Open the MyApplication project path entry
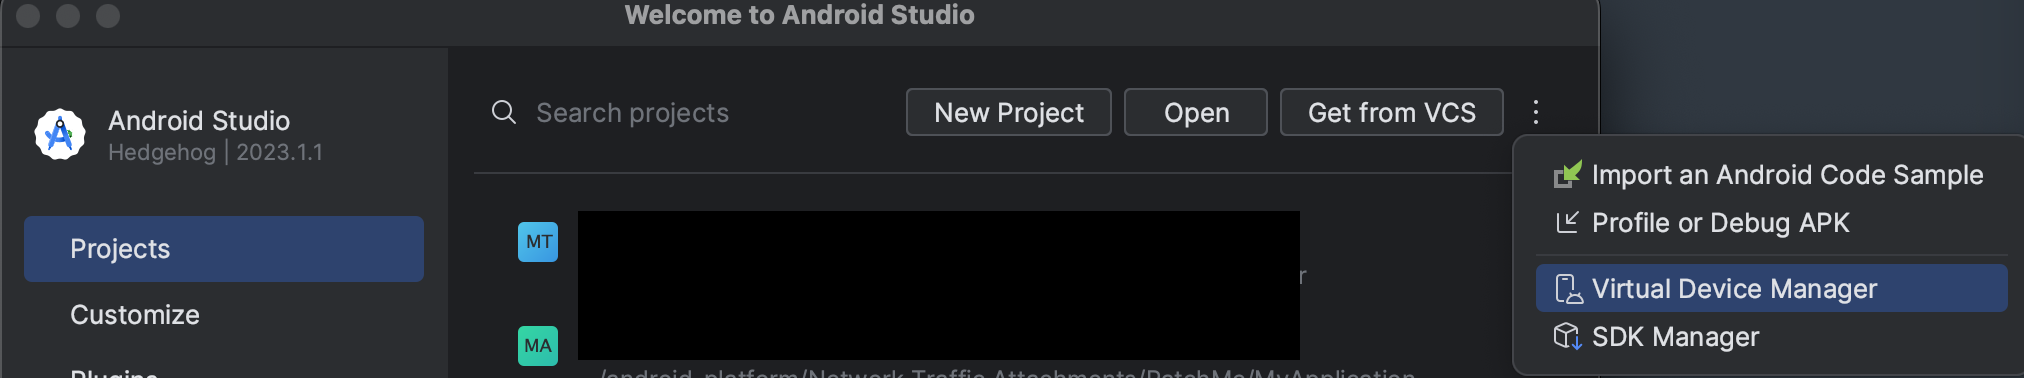 tap(1007, 372)
